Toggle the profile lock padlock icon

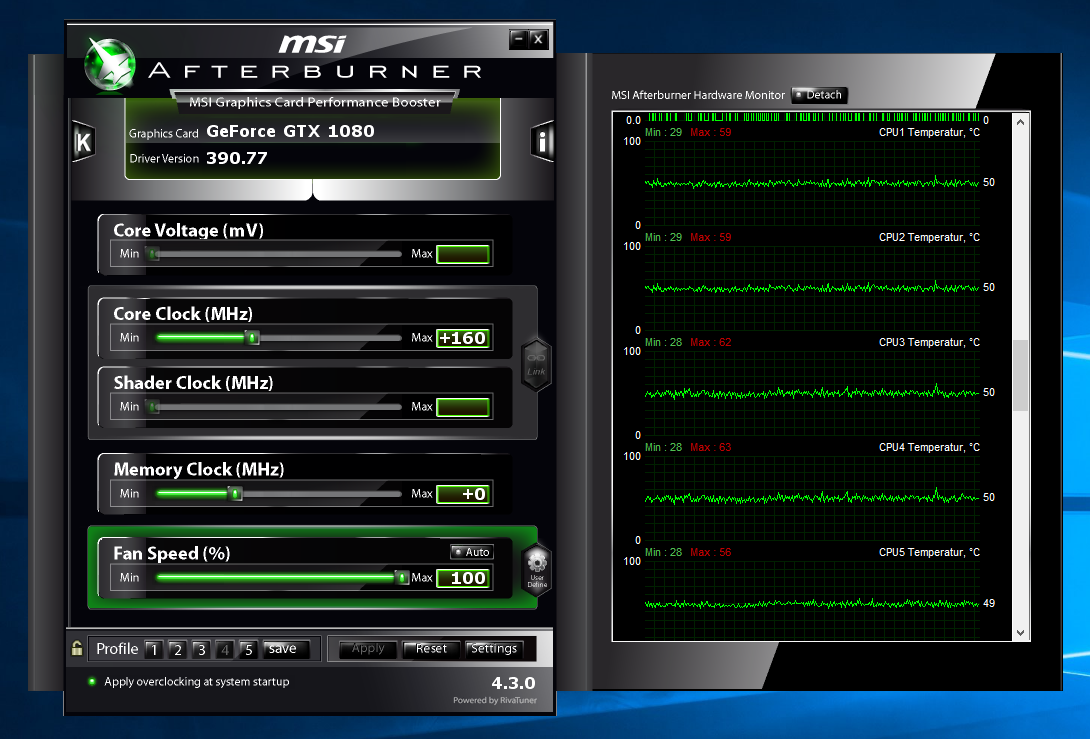tap(77, 648)
